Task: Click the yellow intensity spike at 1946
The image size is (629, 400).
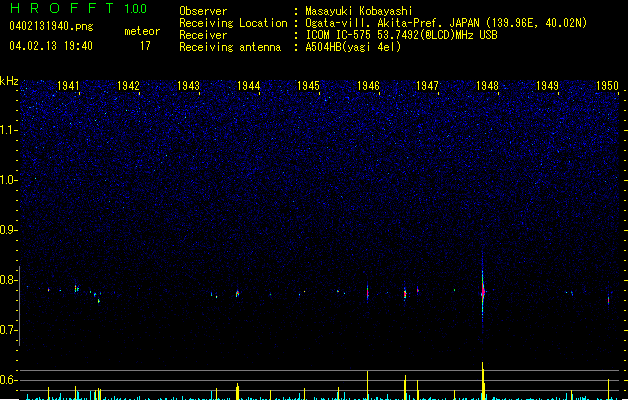Action: (x=367, y=385)
